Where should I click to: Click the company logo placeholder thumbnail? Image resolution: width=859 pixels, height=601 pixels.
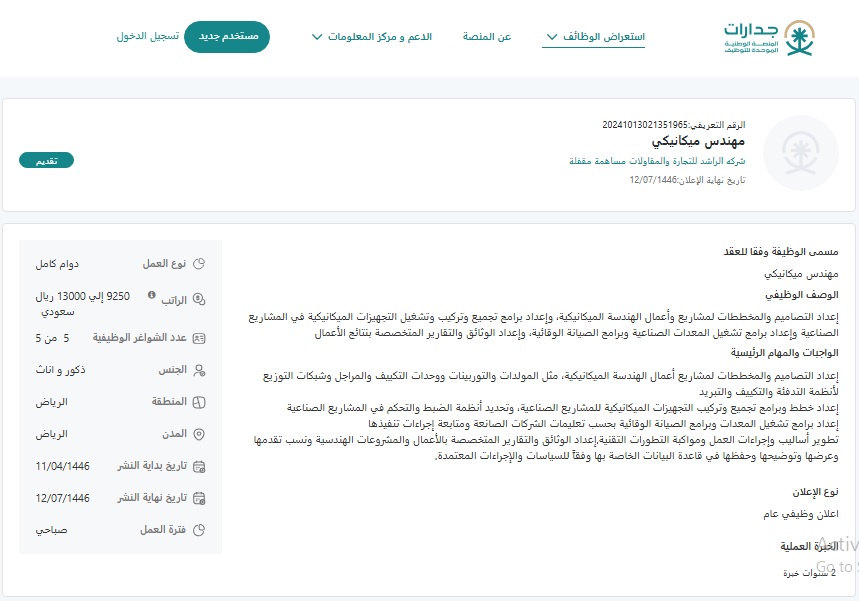click(800, 153)
